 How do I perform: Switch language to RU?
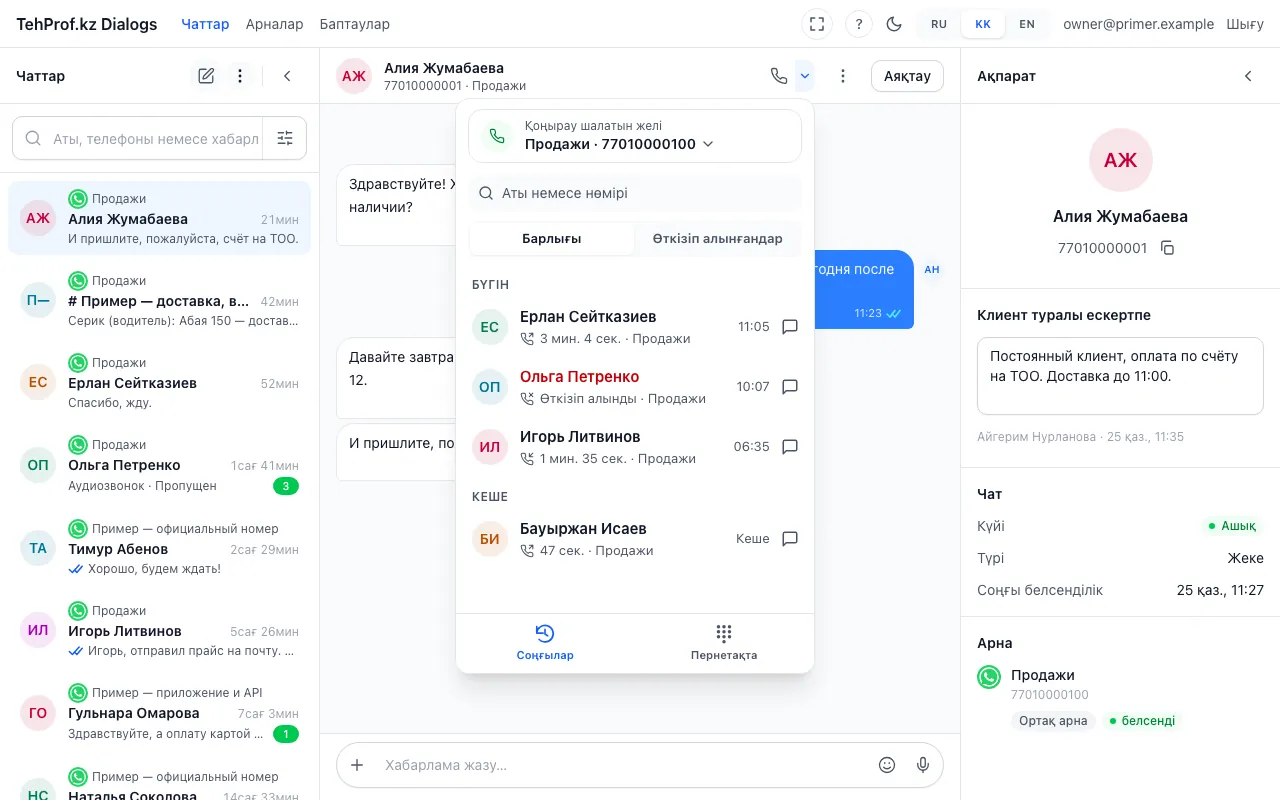pos(939,24)
